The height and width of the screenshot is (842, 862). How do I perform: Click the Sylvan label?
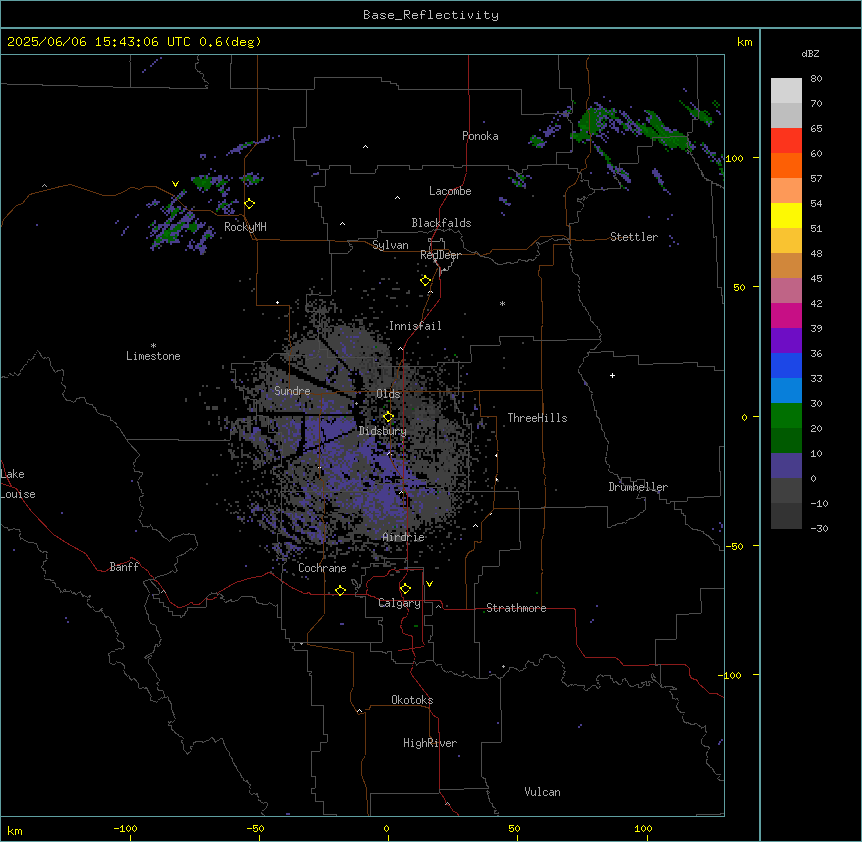pyautogui.click(x=390, y=245)
